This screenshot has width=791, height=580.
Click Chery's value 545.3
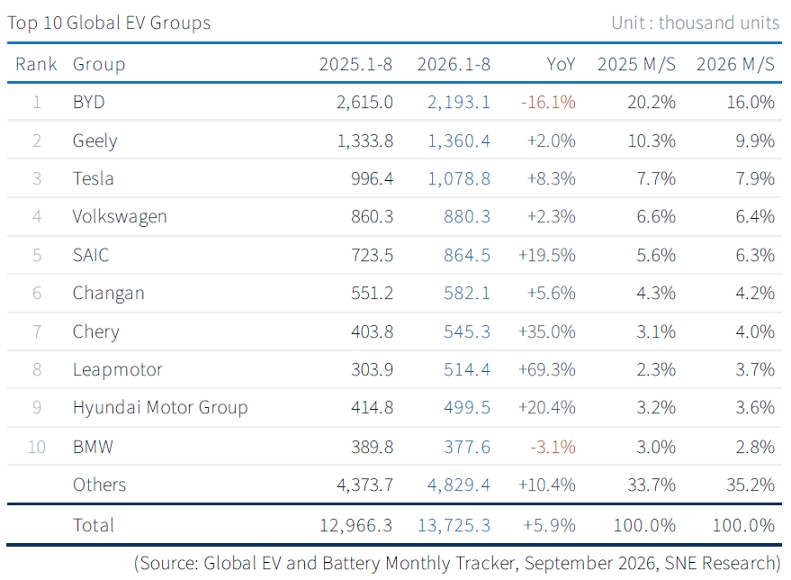[467, 332]
